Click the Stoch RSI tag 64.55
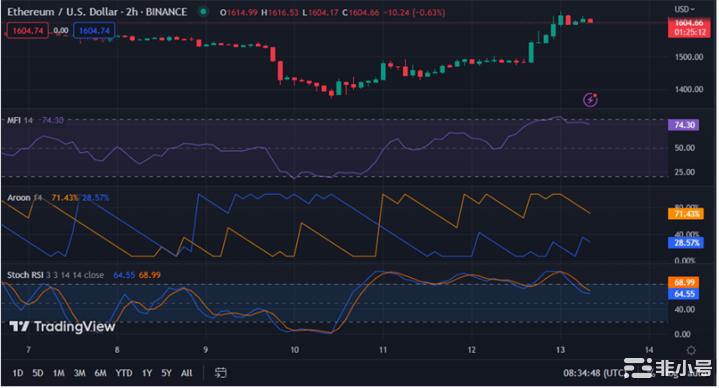 [684, 294]
